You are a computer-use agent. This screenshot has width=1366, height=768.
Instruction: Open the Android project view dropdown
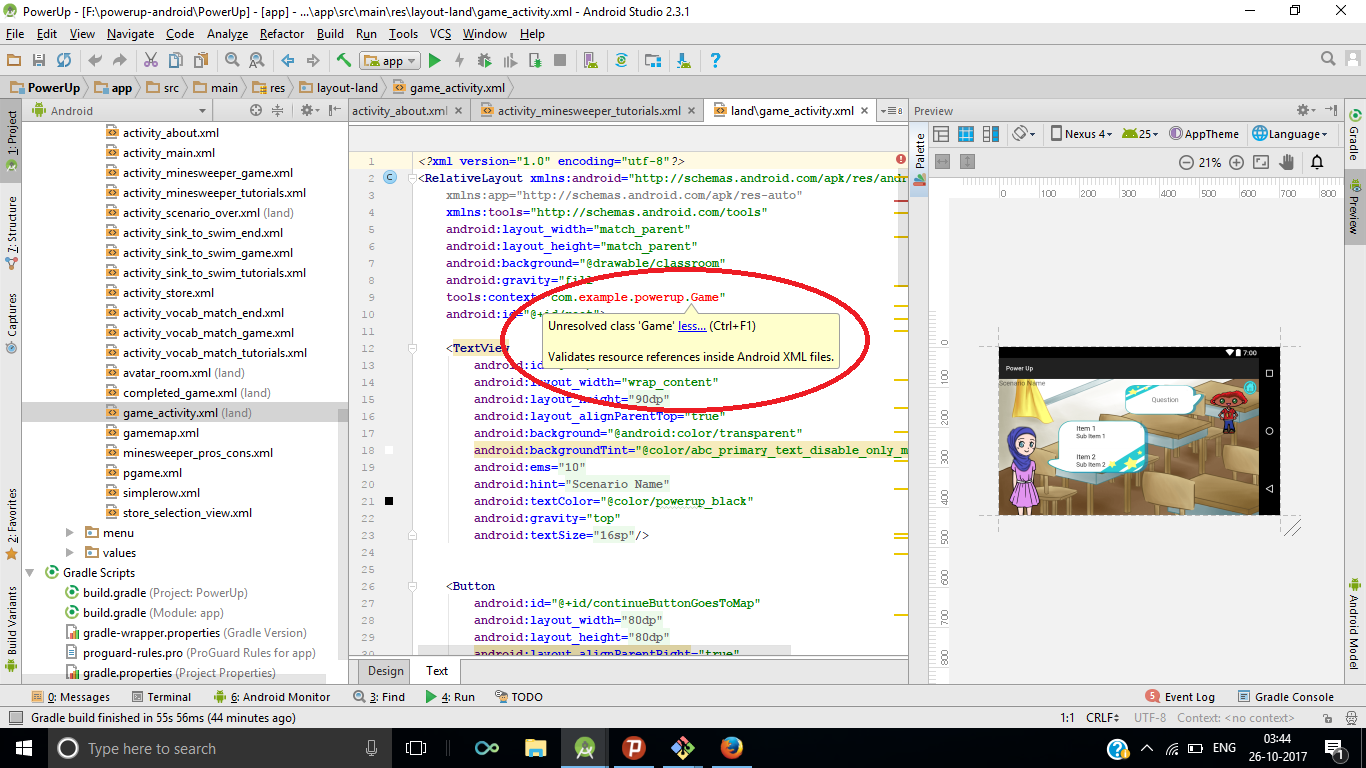(120, 111)
